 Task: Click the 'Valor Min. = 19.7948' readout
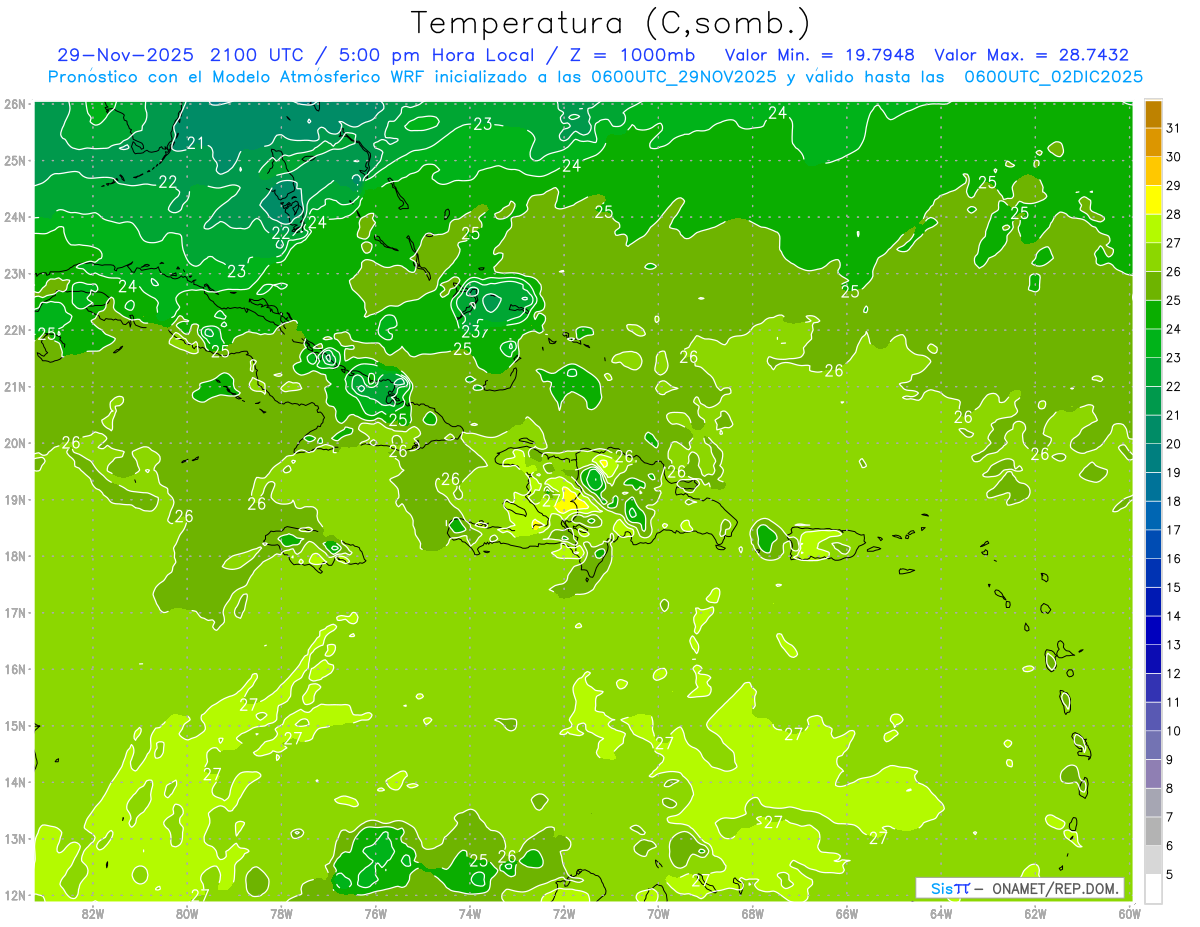pos(820,55)
